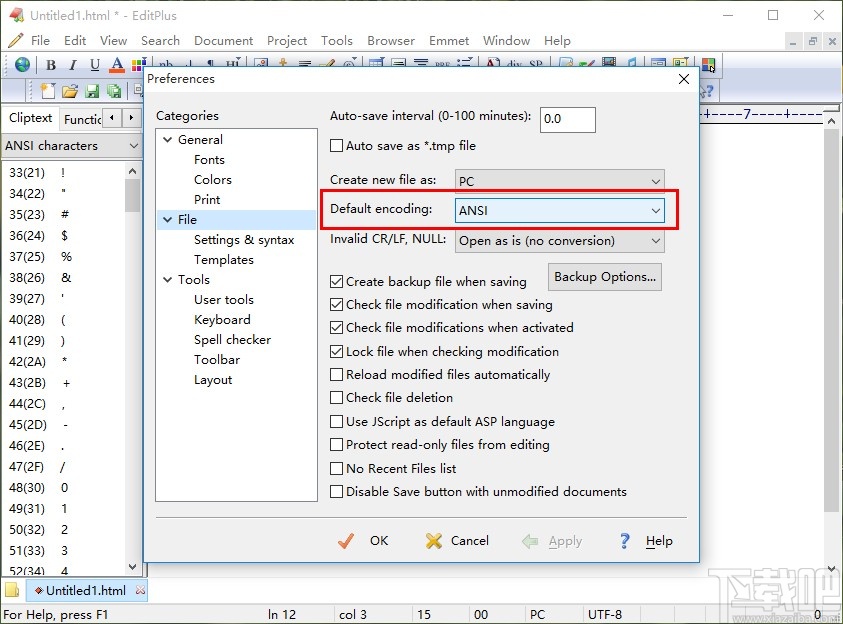
Task: Open the Document menu
Action: [223, 41]
